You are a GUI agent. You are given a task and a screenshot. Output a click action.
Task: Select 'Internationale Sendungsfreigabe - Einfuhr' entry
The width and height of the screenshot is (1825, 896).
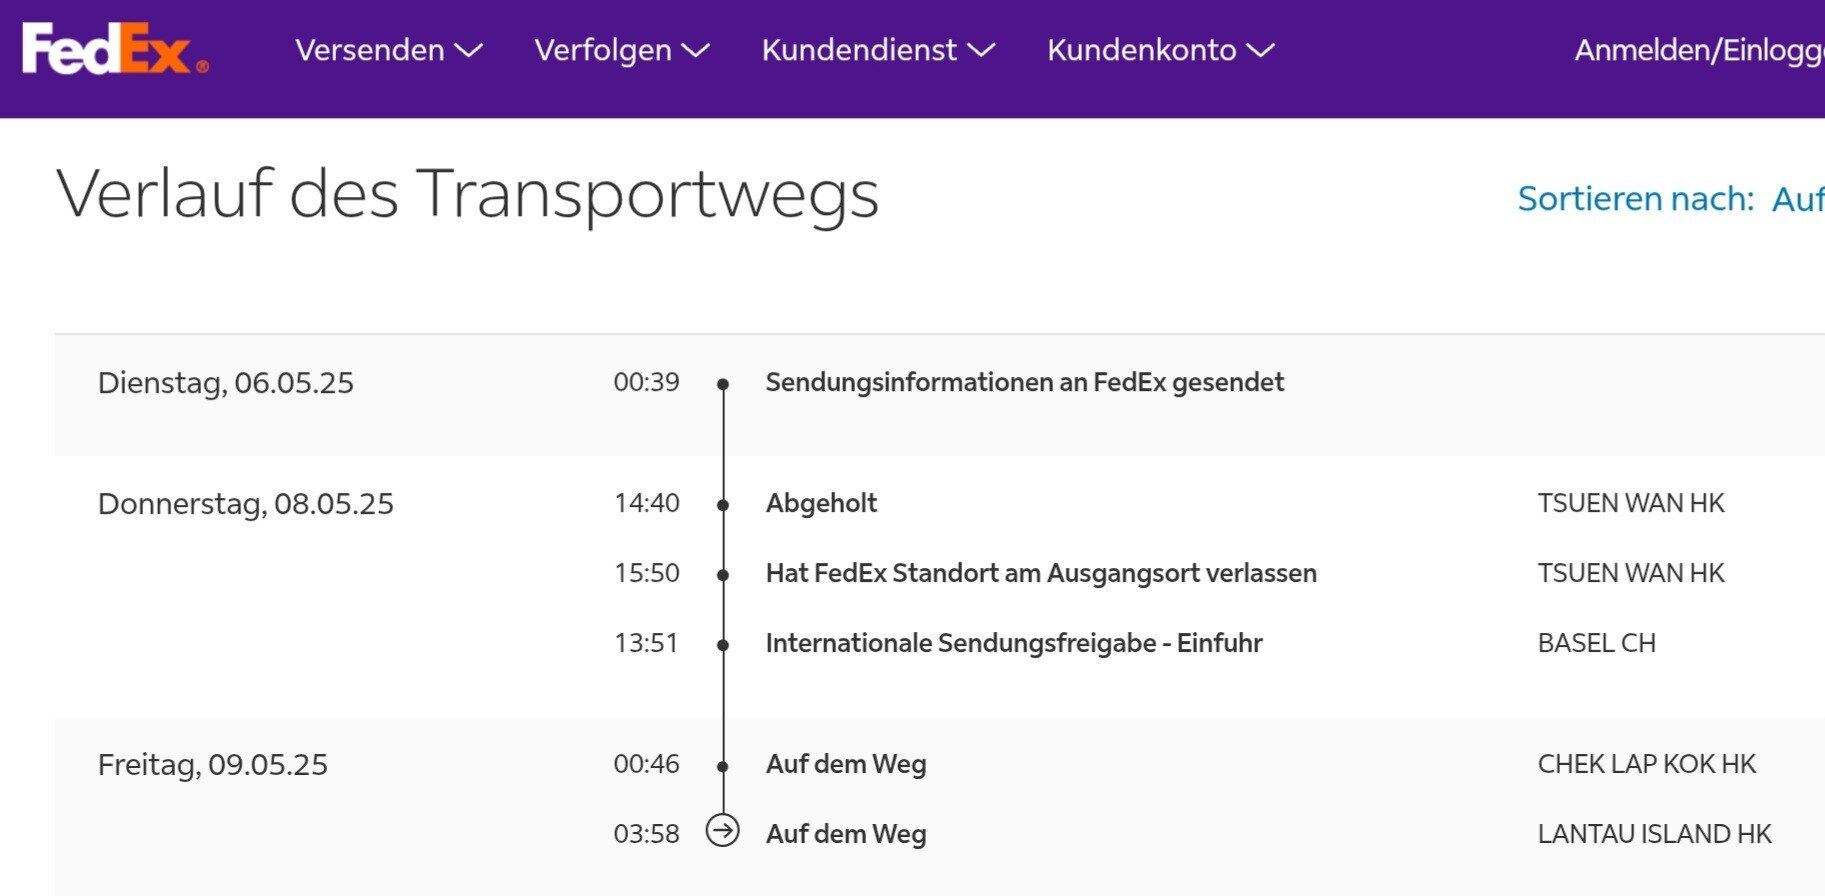tap(1013, 643)
